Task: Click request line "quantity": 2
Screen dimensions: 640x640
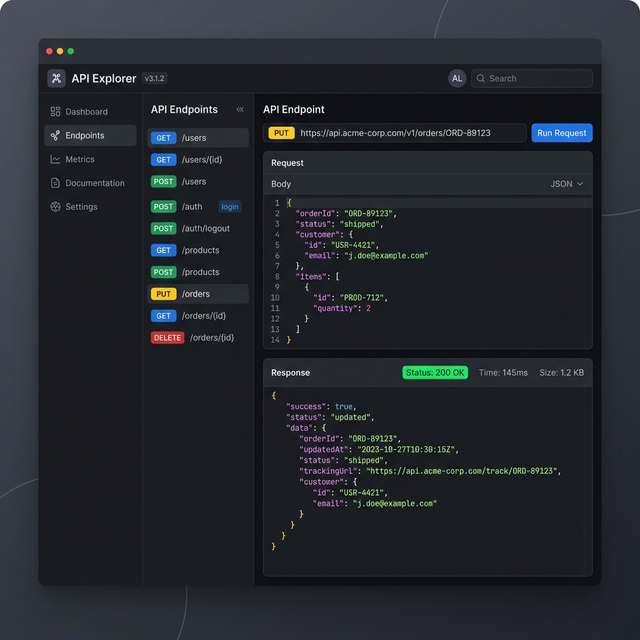Action: pyautogui.click(x=342, y=308)
